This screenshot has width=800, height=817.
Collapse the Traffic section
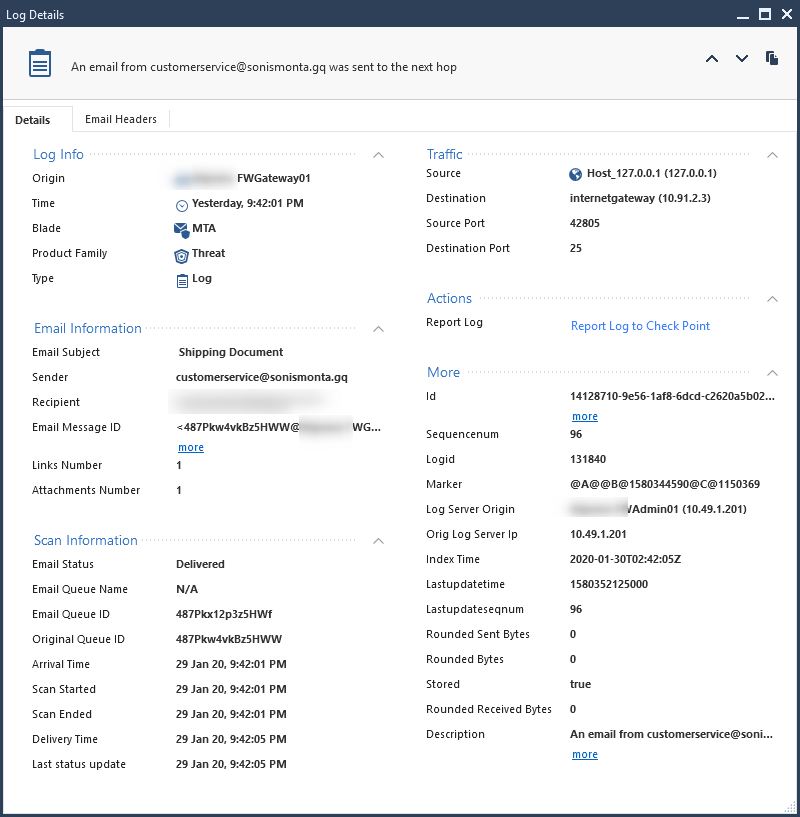772,155
